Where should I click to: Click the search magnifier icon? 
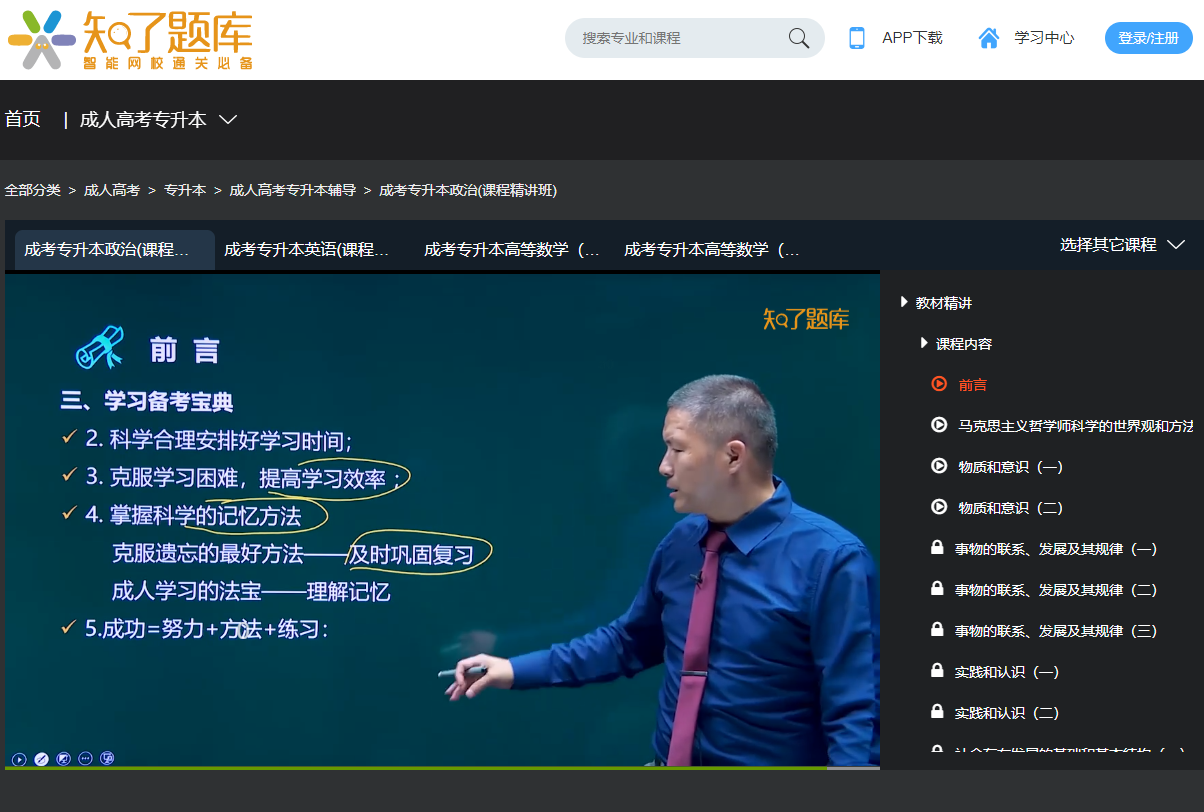(x=797, y=37)
